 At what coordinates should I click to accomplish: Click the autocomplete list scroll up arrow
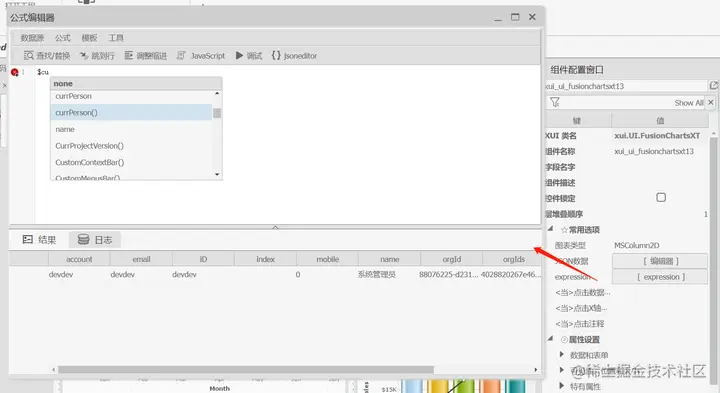coord(217,94)
